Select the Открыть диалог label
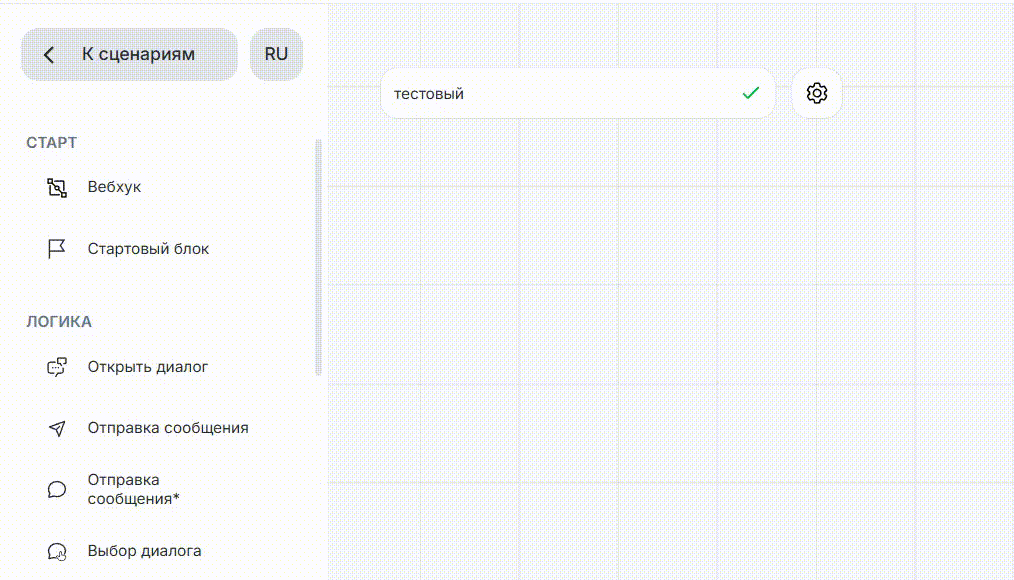This screenshot has width=1014, height=580. tap(148, 367)
